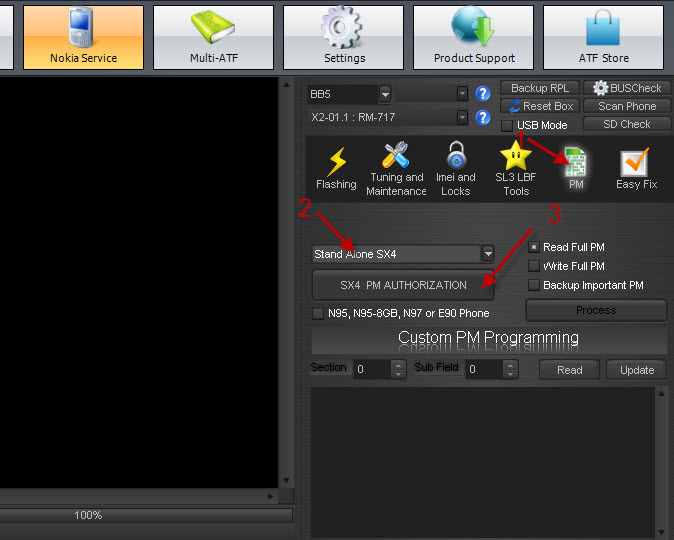Click help icon beside BB5 dropdown
This screenshot has width=674, height=540.
click(x=483, y=93)
